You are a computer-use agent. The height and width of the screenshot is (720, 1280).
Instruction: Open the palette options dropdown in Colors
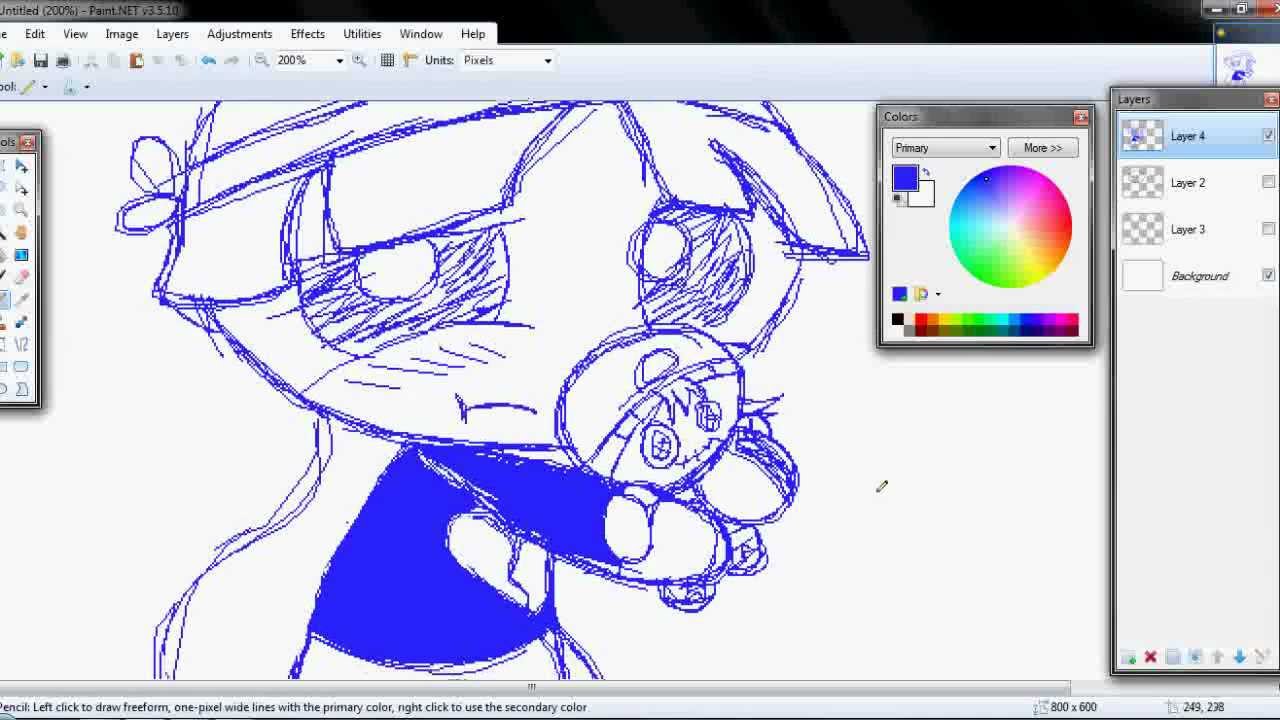[937, 294]
